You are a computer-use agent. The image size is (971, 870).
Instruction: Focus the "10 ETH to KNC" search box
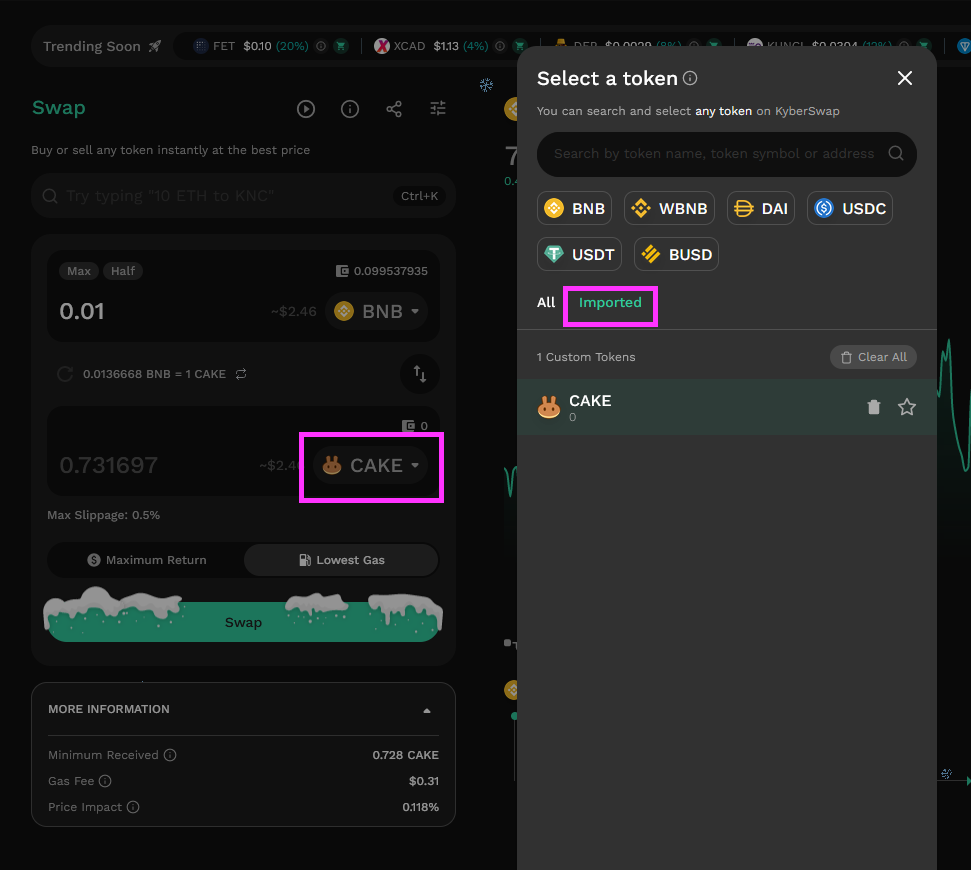(243, 196)
